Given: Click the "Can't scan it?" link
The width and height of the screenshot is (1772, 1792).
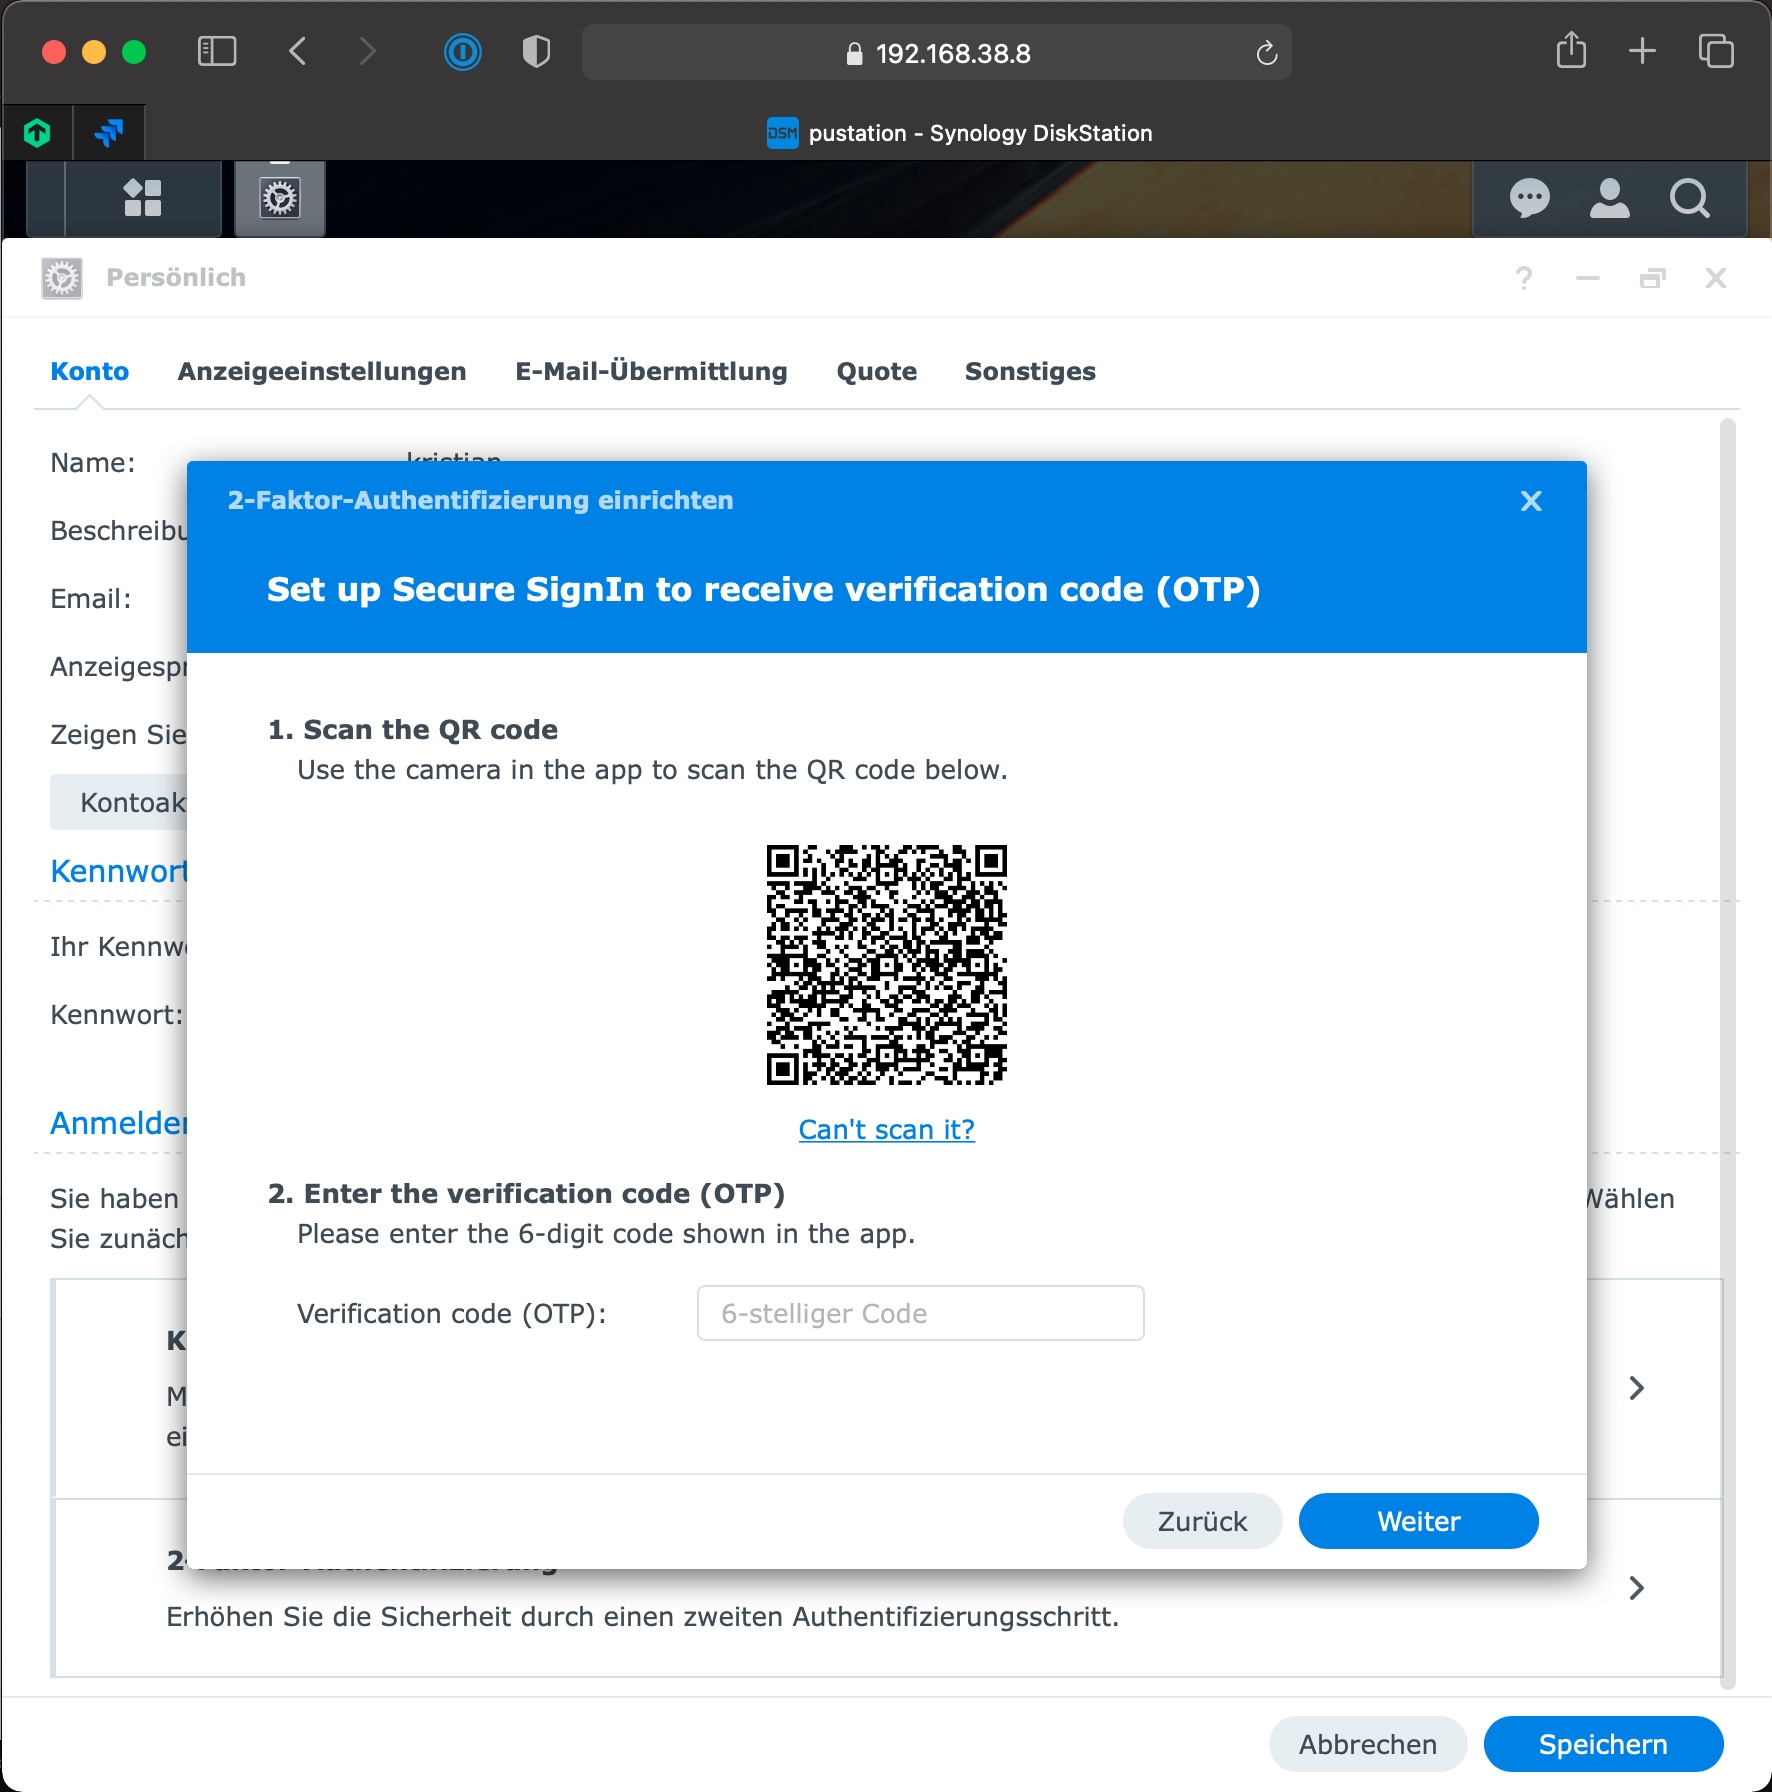Looking at the screenshot, I should (886, 1129).
